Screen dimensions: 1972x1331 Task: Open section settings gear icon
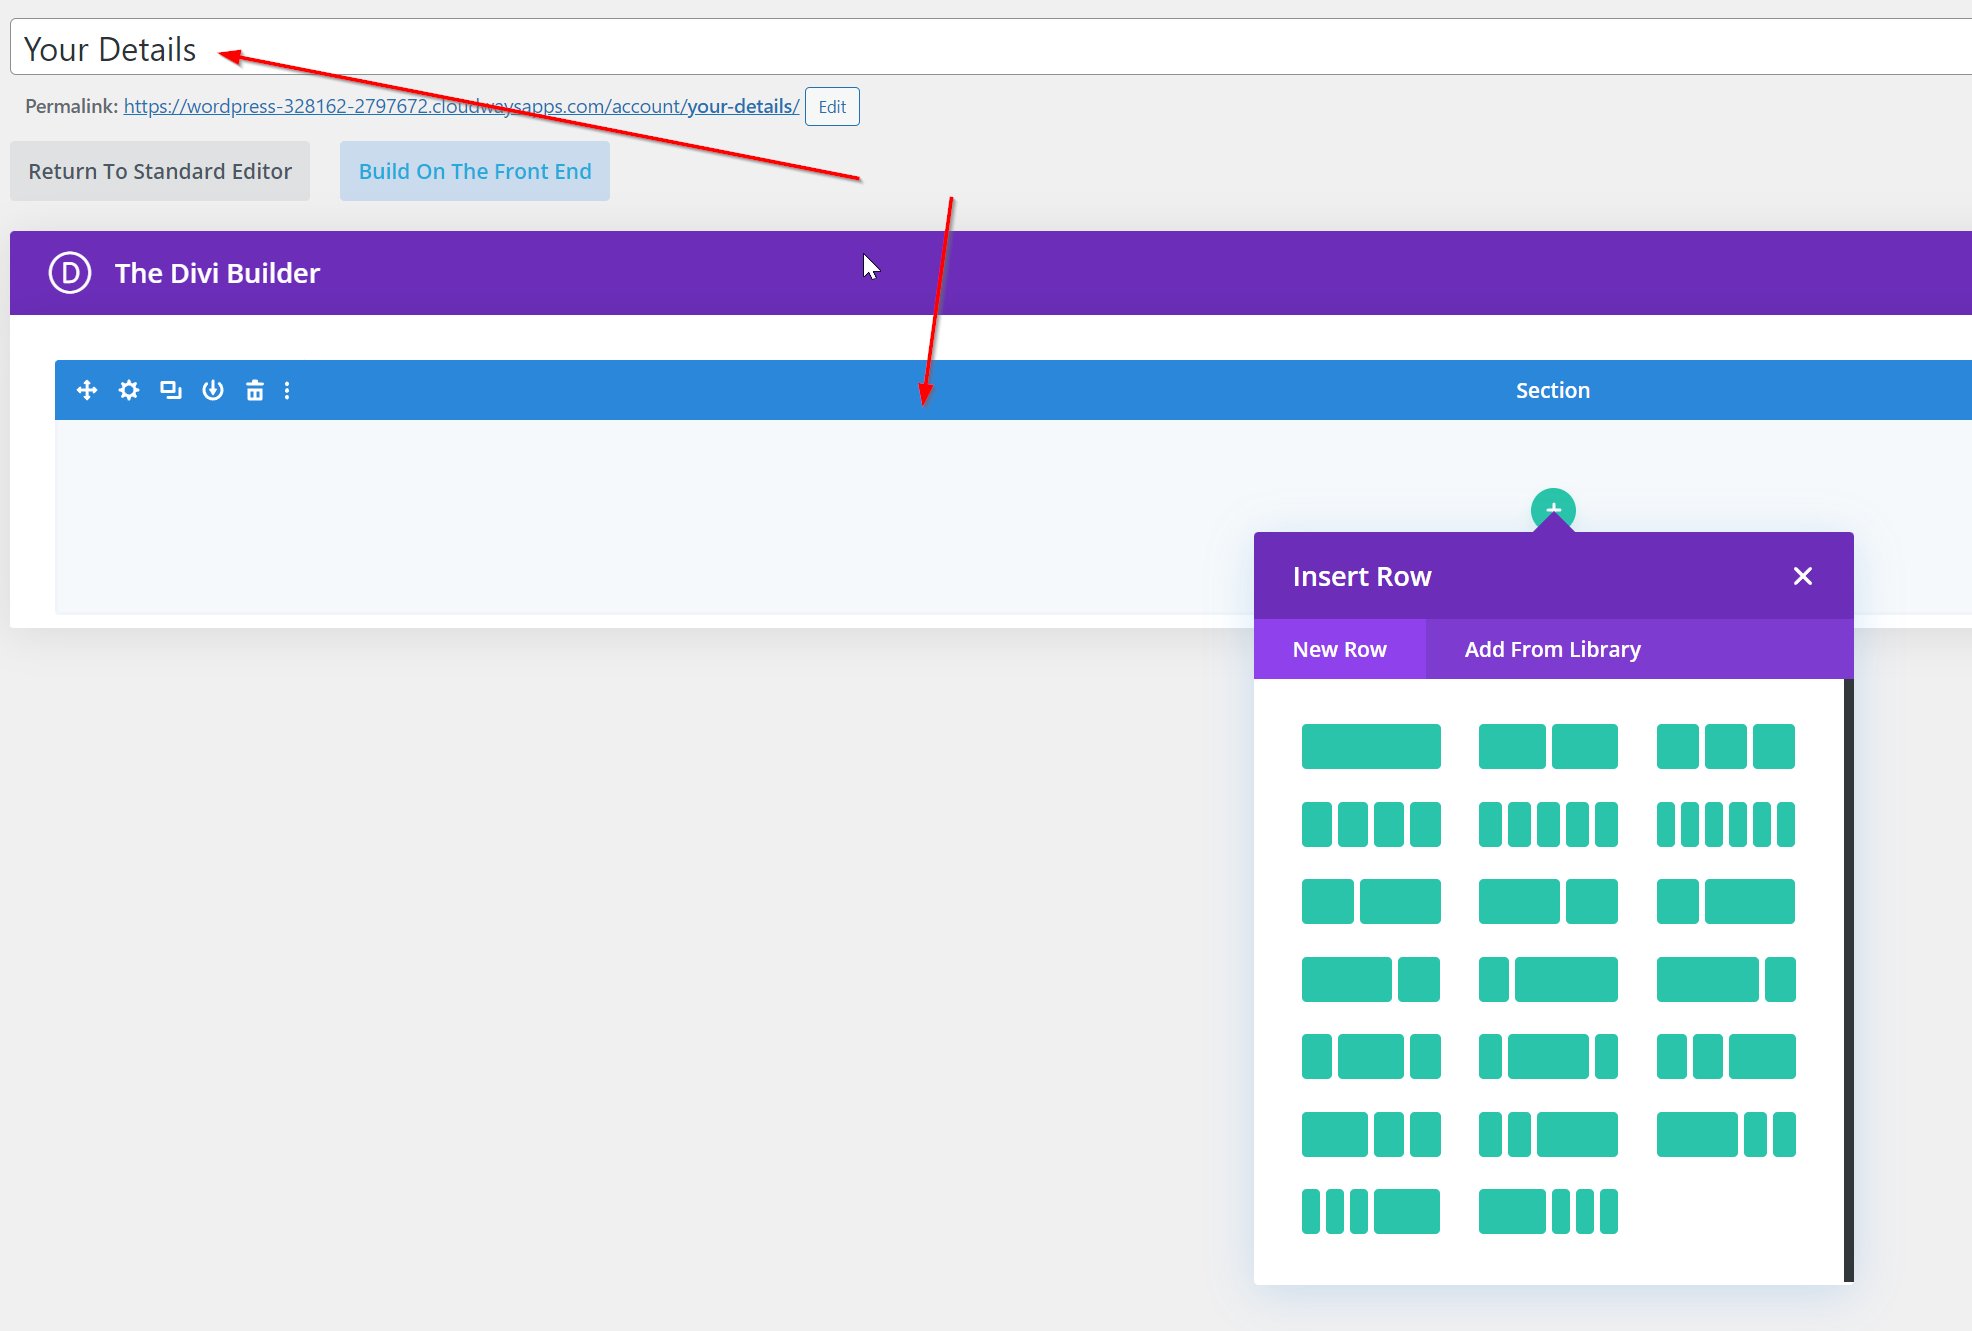129,390
